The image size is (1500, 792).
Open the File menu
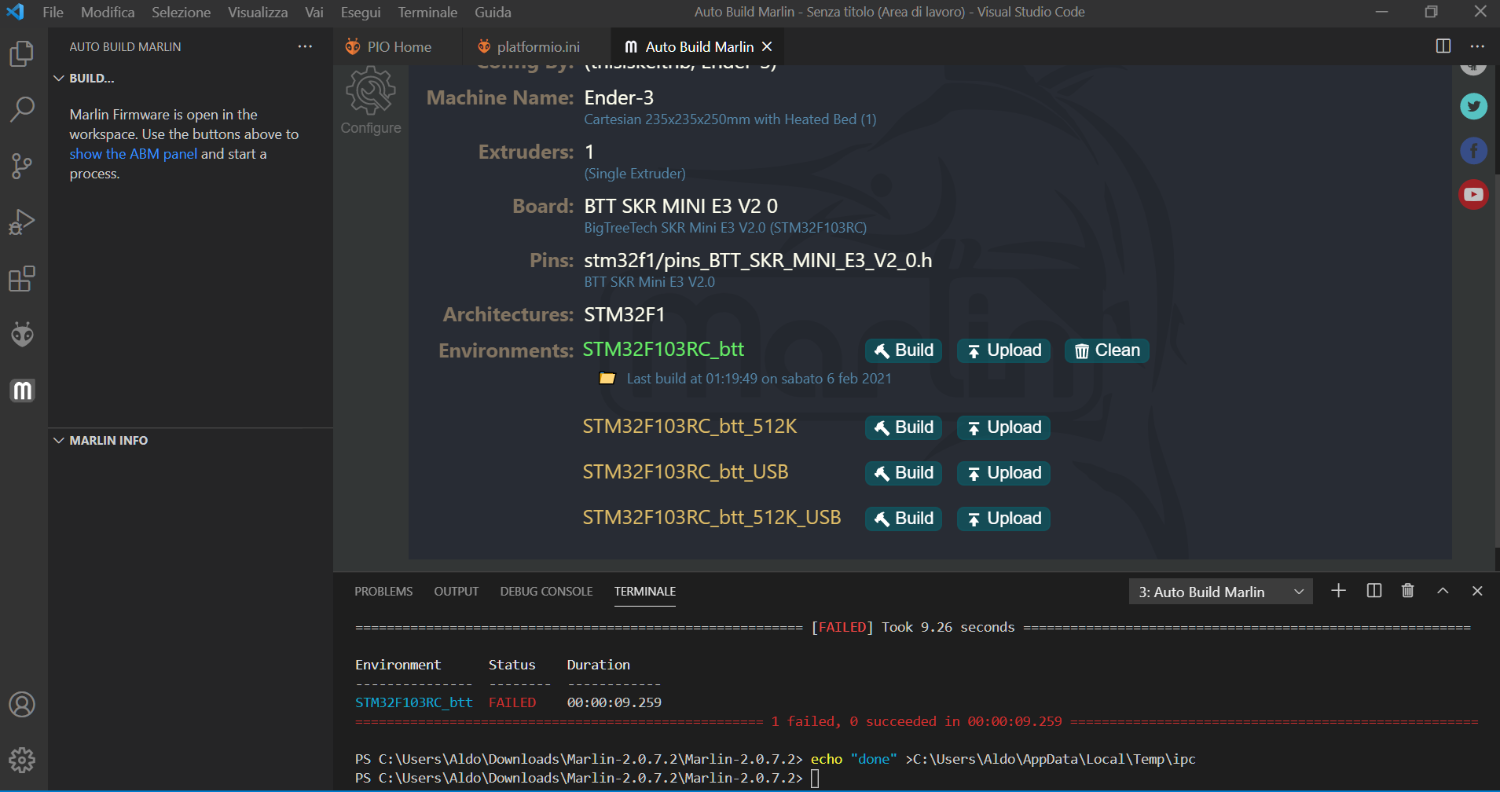point(53,12)
